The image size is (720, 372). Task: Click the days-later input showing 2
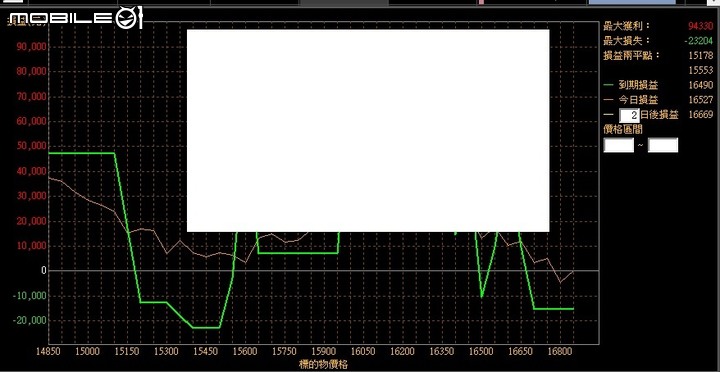click(x=630, y=115)
